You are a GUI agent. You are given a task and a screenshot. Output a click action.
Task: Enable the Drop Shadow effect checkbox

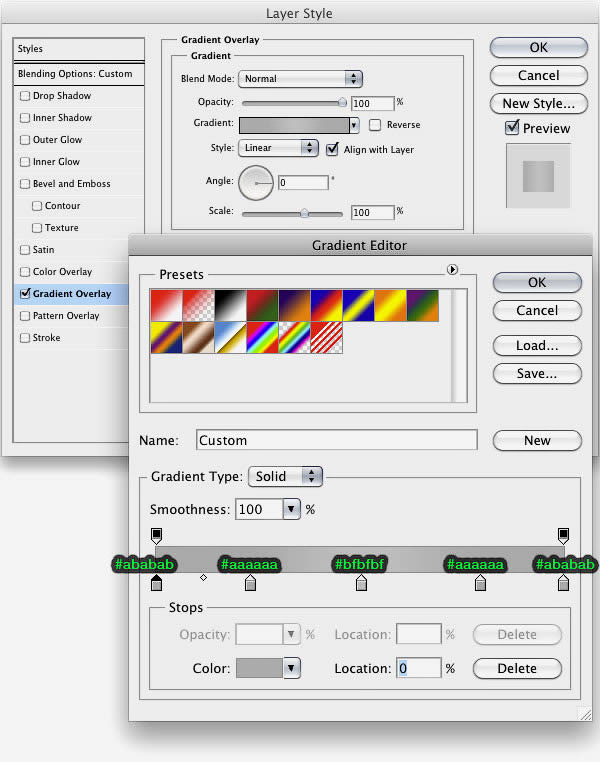(25, 96)
